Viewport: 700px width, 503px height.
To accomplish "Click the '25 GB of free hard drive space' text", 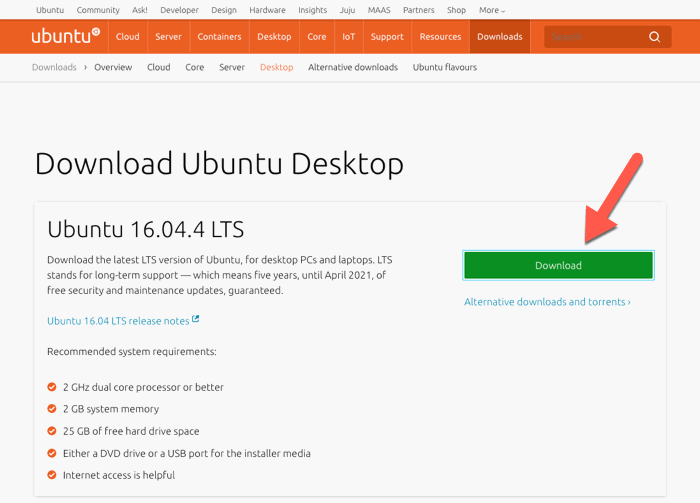I will (131, 431).
